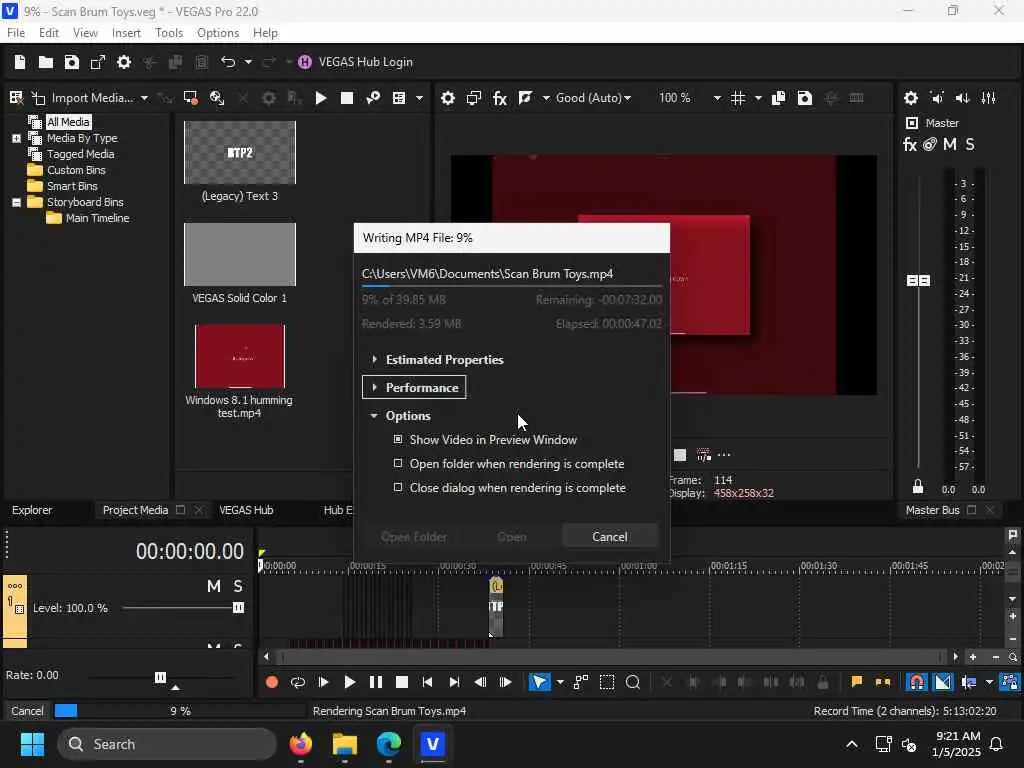Open Master Bus audio properties gear

[911, 98]
